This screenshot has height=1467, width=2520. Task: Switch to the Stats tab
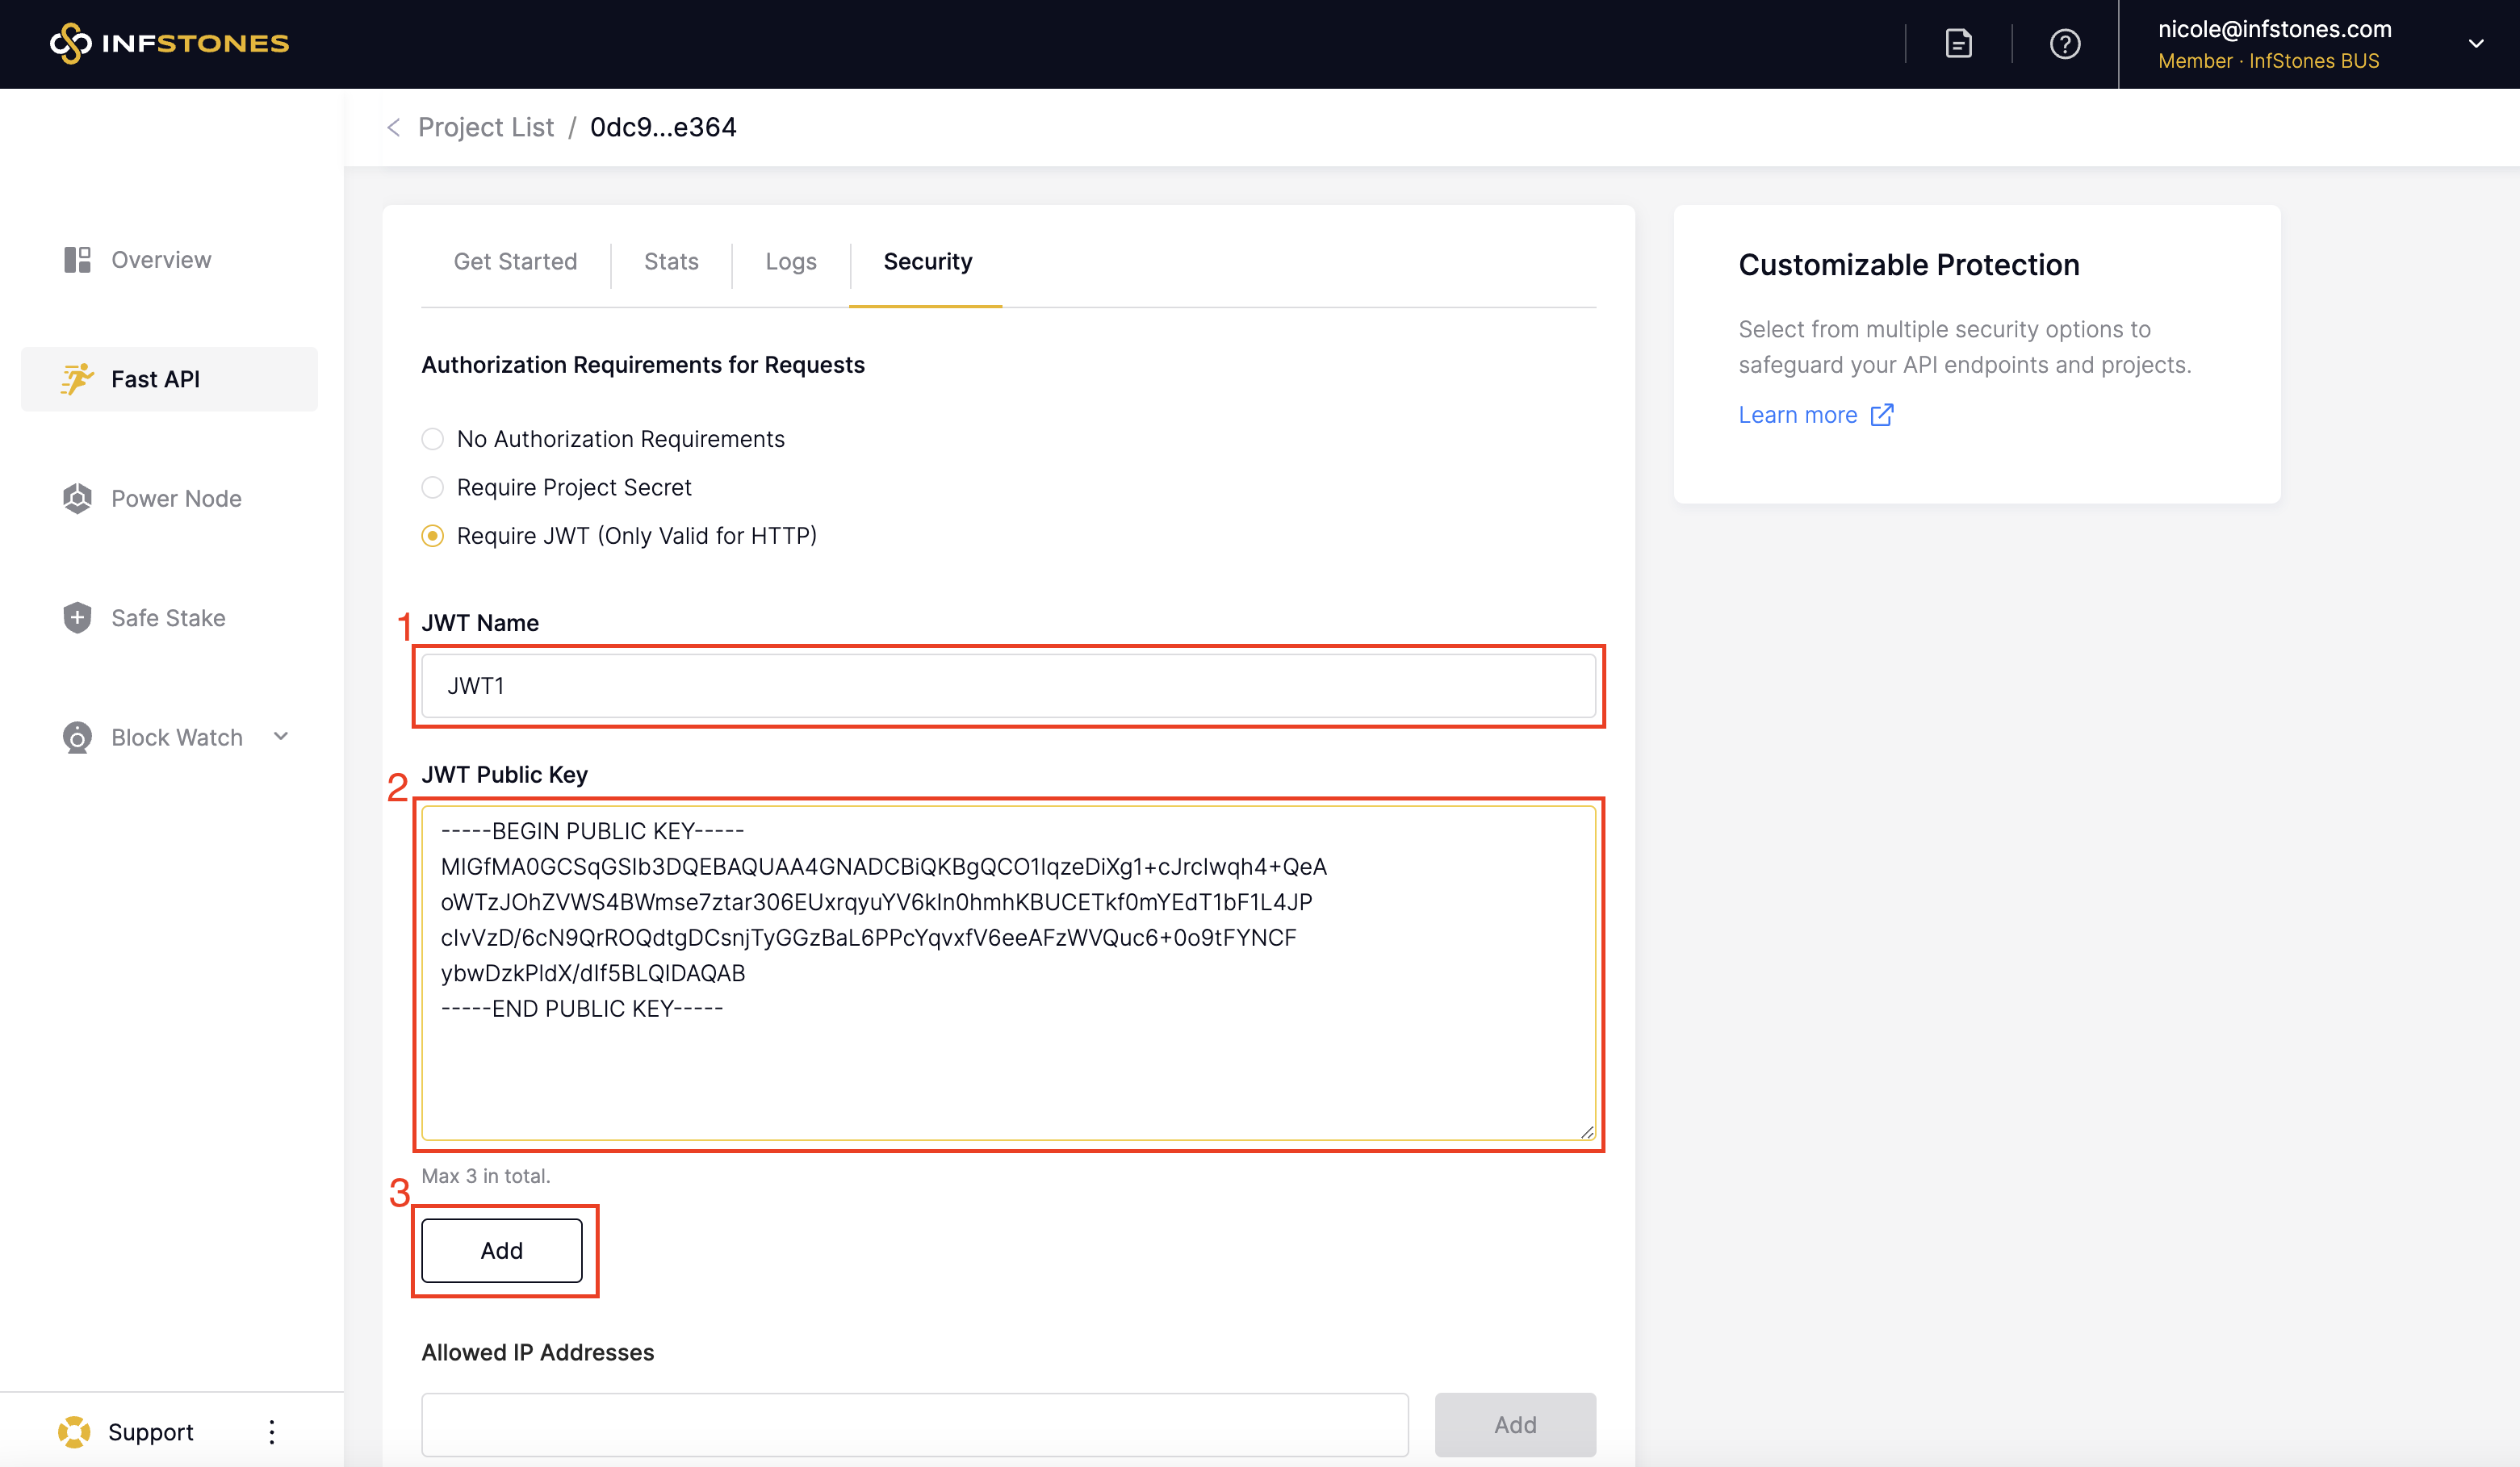671,261
